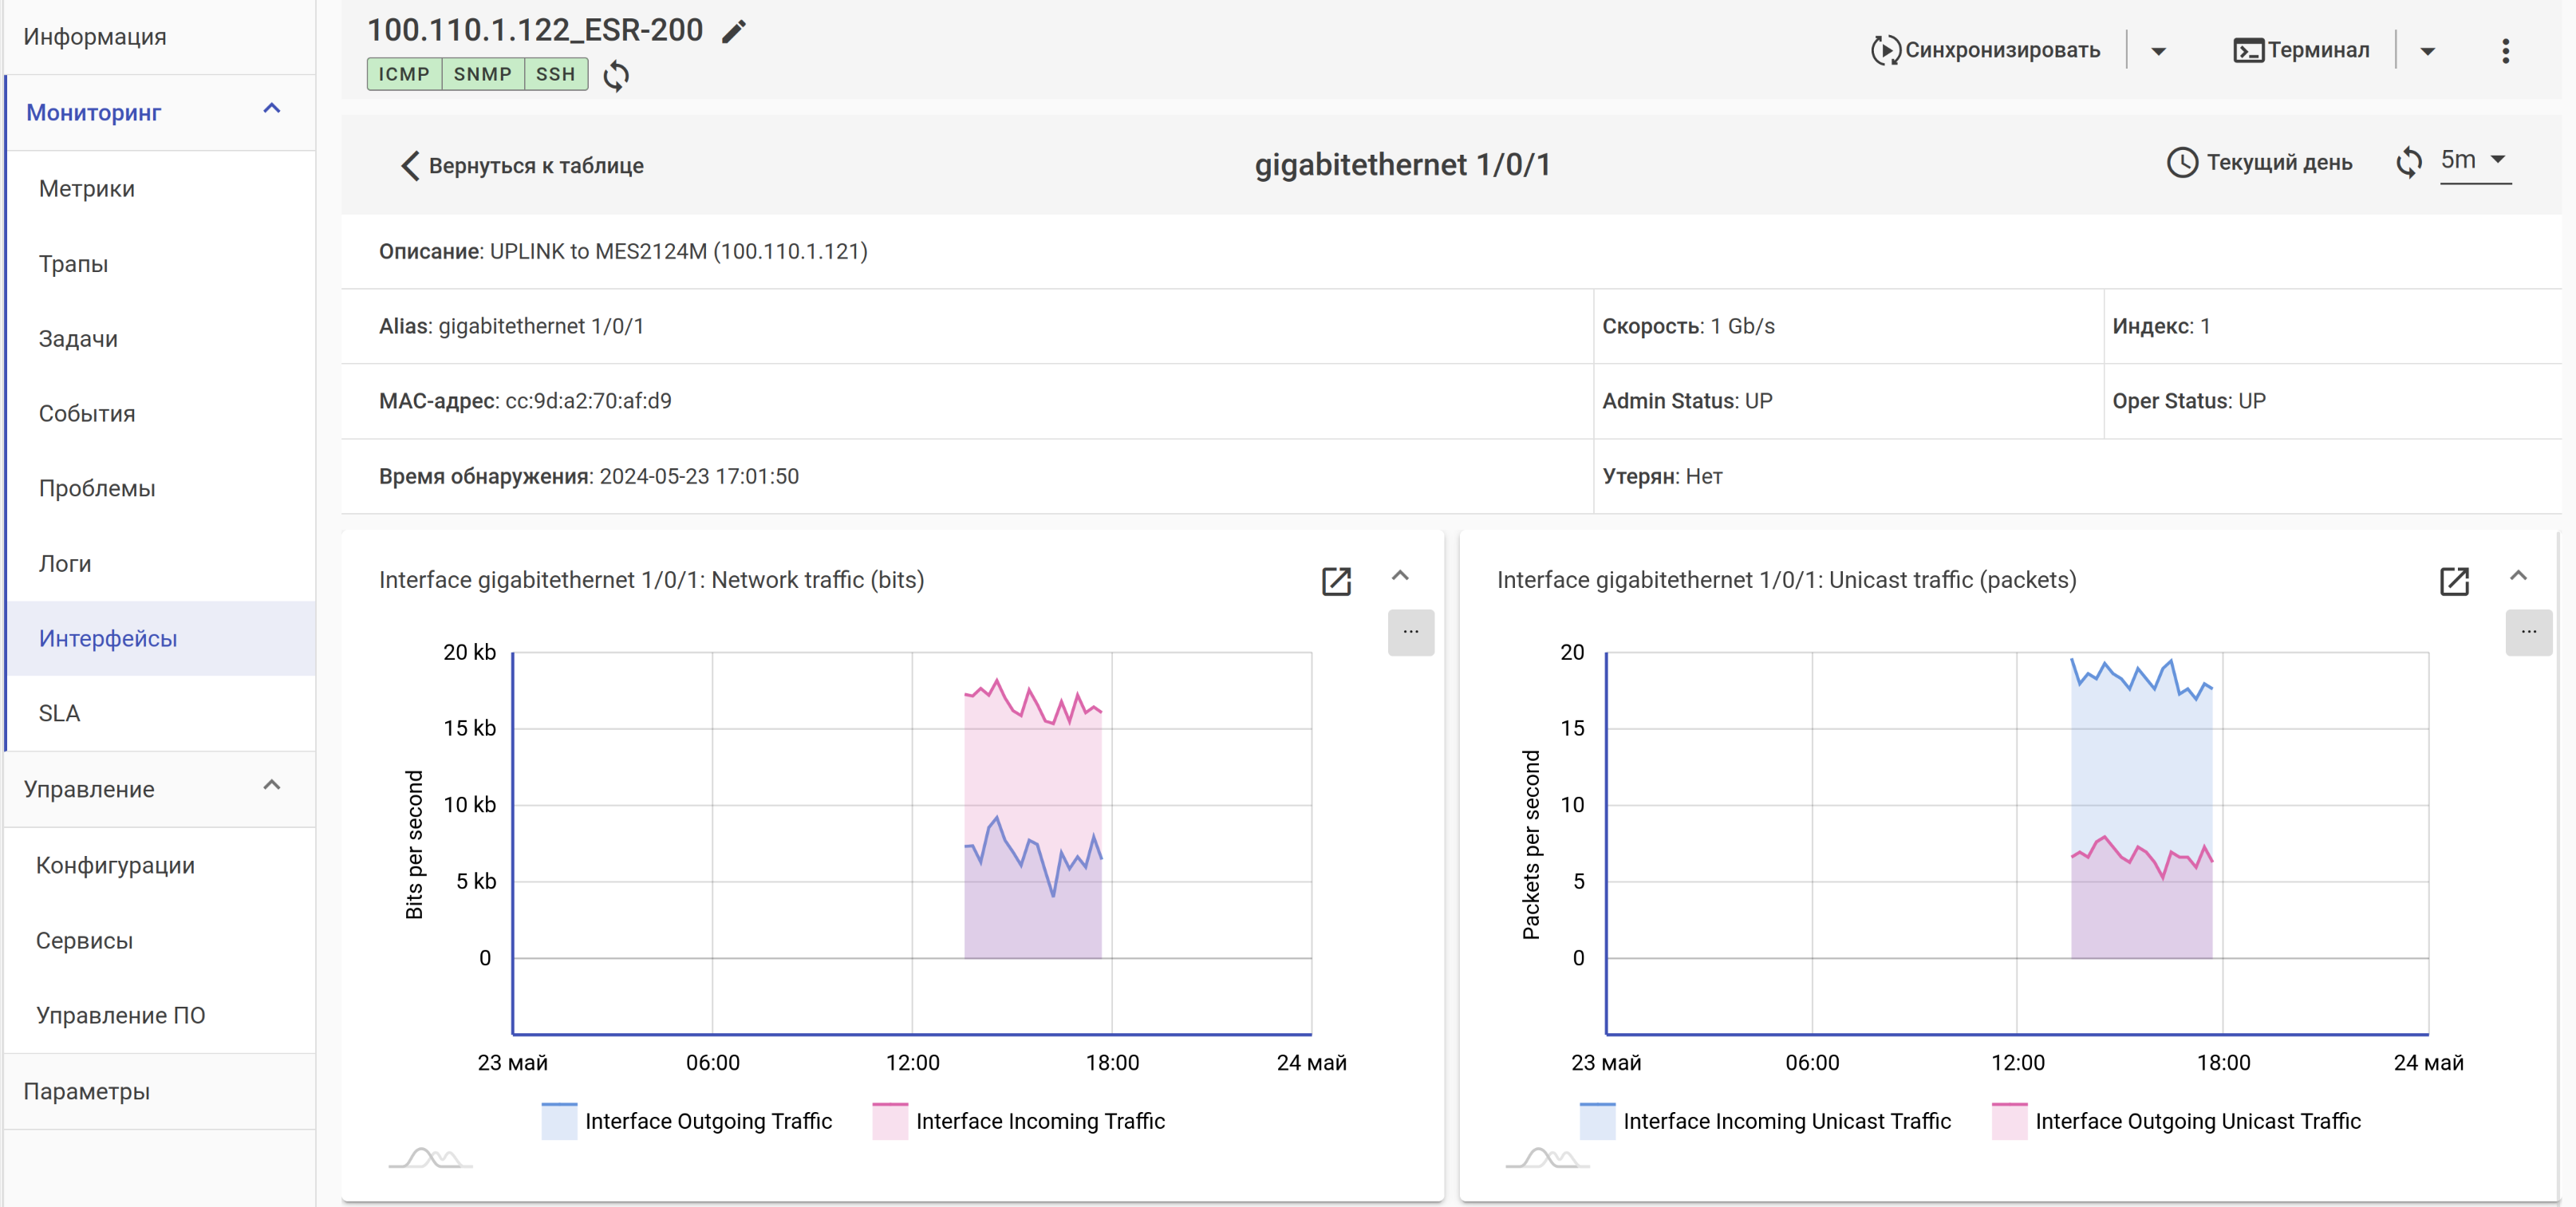This screenshot has width=2576, height=1207.
Task: Select Проблемы sidebar item
Action: point(97,488)
